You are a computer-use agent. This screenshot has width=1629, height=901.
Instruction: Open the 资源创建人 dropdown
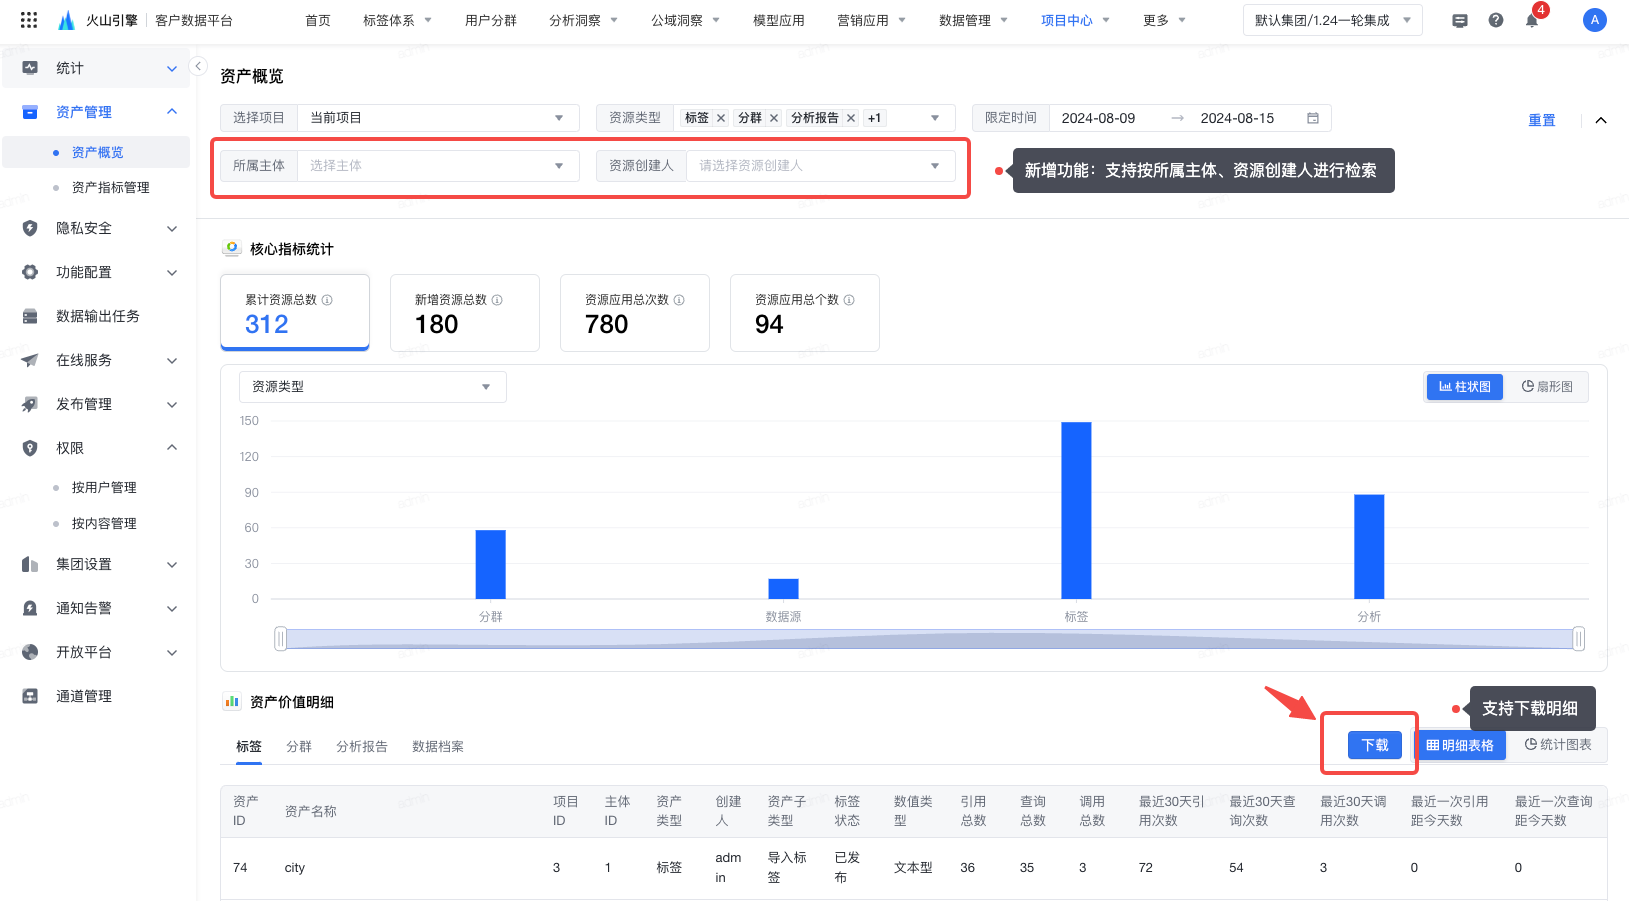click(819, 166)
